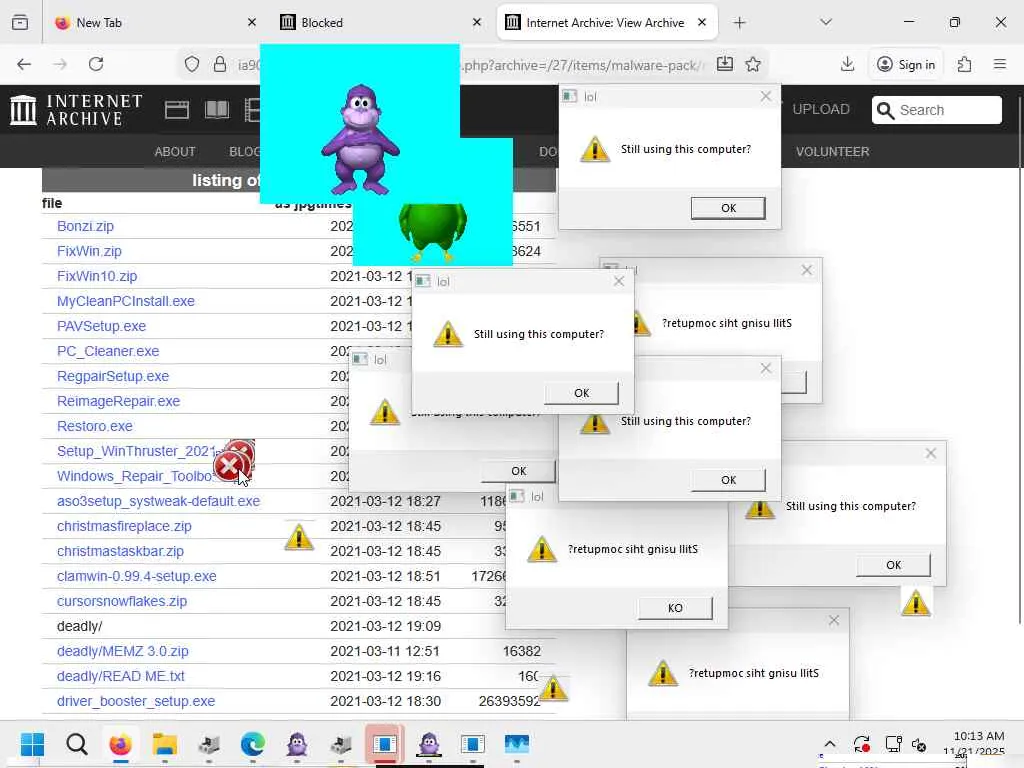Image resolution: width=1024 pixels, height=768 pixels.
Task: Open the Firefox application menu
Action: (1000, 64)
